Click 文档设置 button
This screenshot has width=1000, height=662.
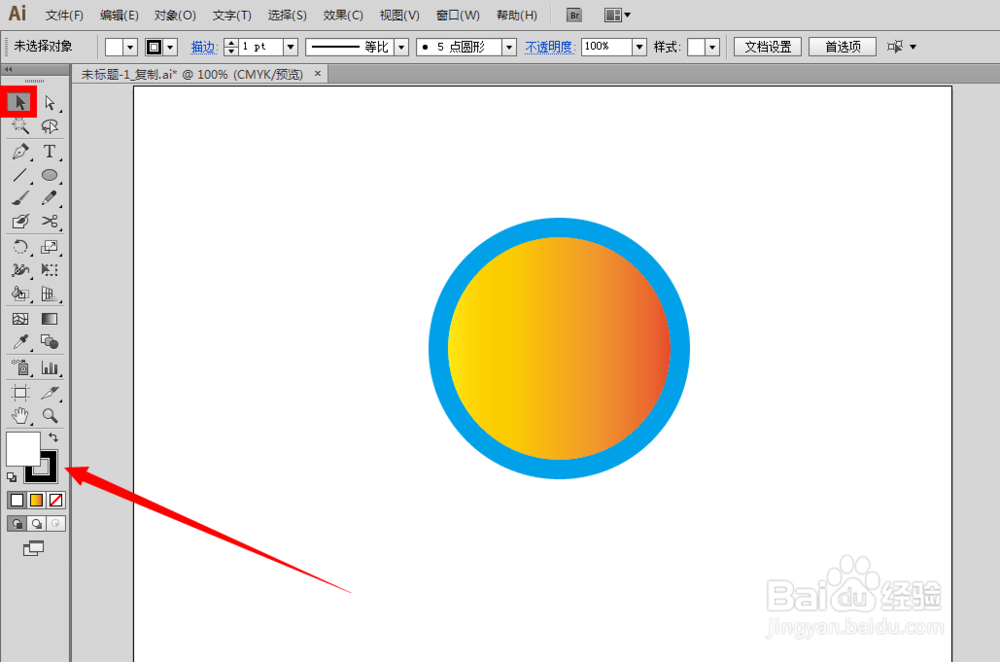pos(767,47)
